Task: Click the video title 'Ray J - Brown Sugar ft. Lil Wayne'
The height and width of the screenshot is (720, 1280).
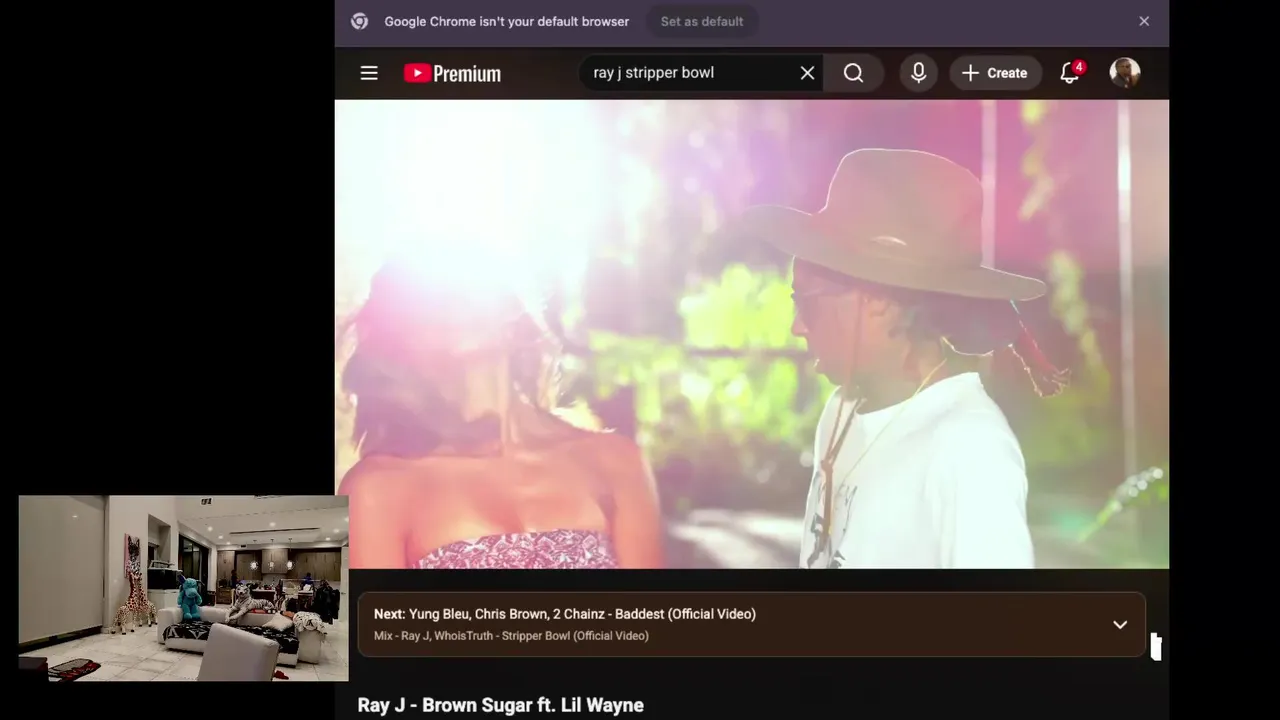Action: point(501,705)
